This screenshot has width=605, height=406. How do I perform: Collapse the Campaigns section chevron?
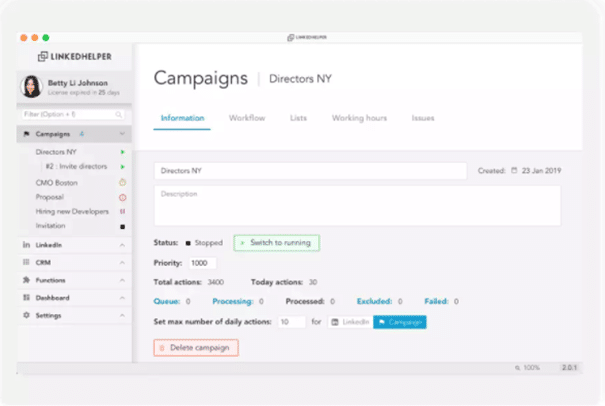pos(122,134)
